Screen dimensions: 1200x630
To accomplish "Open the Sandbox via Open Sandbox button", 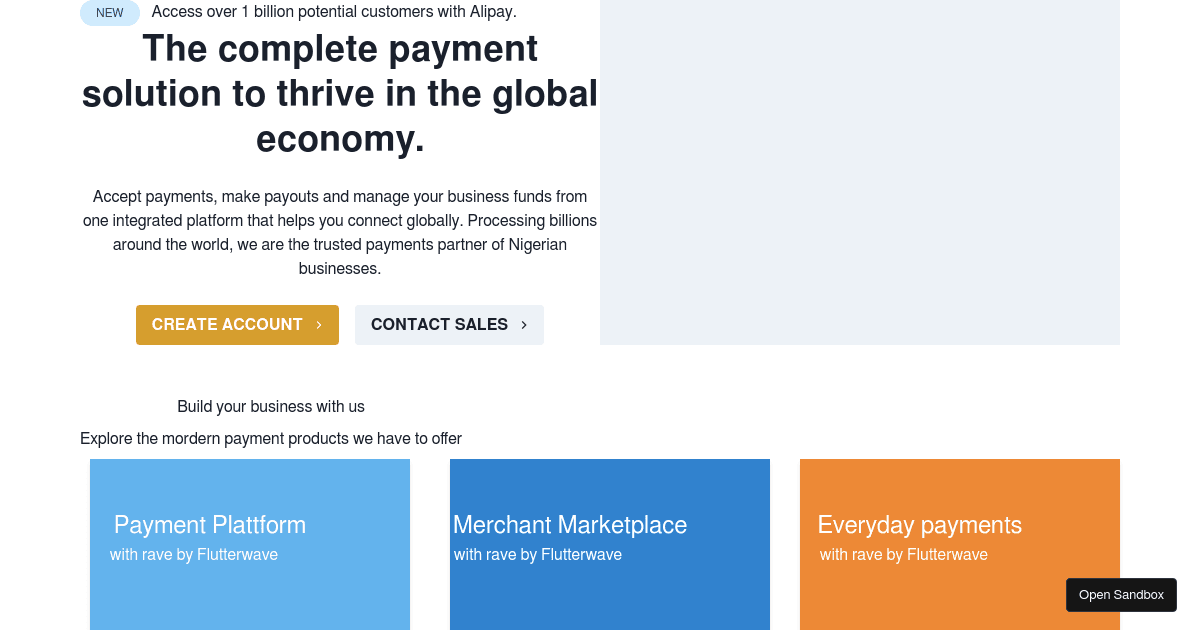I will point(1121,595).
